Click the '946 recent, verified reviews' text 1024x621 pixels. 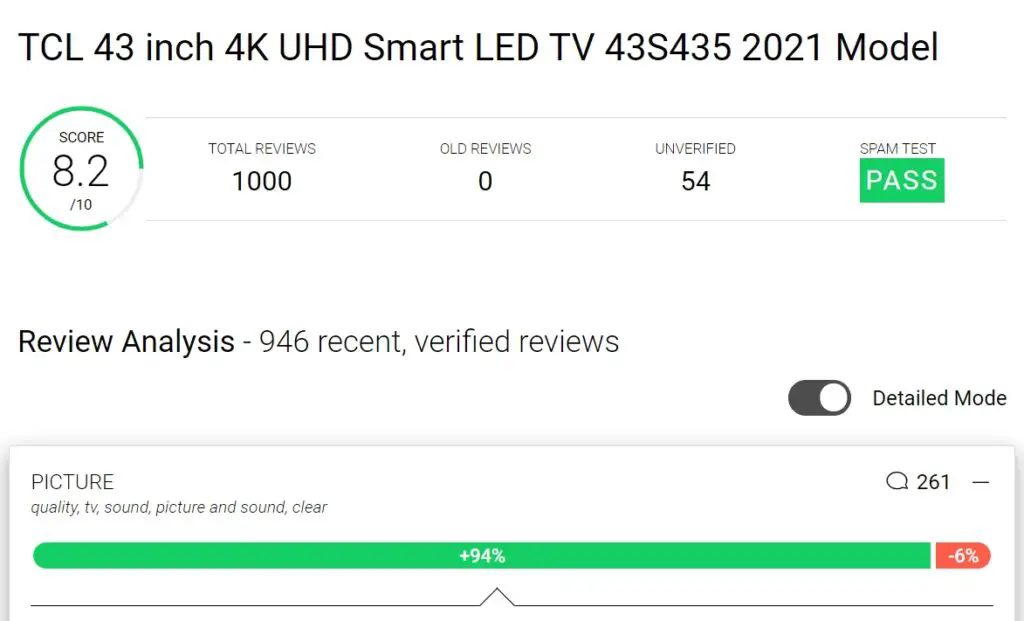(x=439, y=342)
